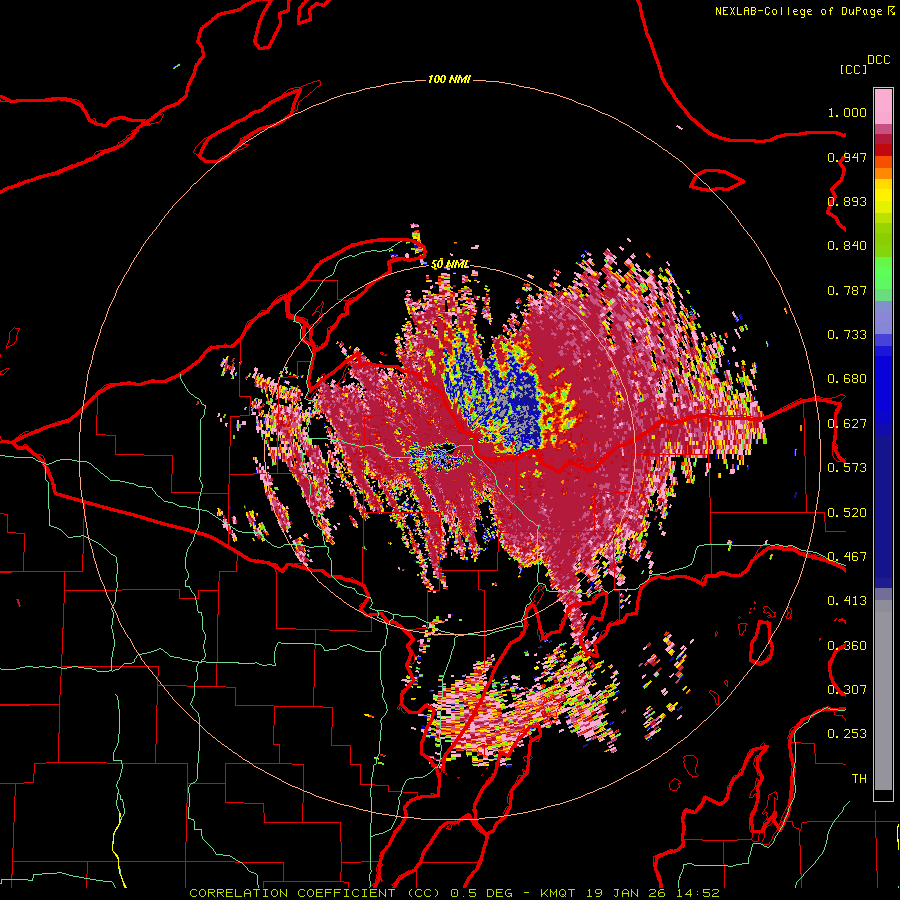Click the [CC] units label
Viewport: 900px width, 900px height.
click(x=853, y=69)
